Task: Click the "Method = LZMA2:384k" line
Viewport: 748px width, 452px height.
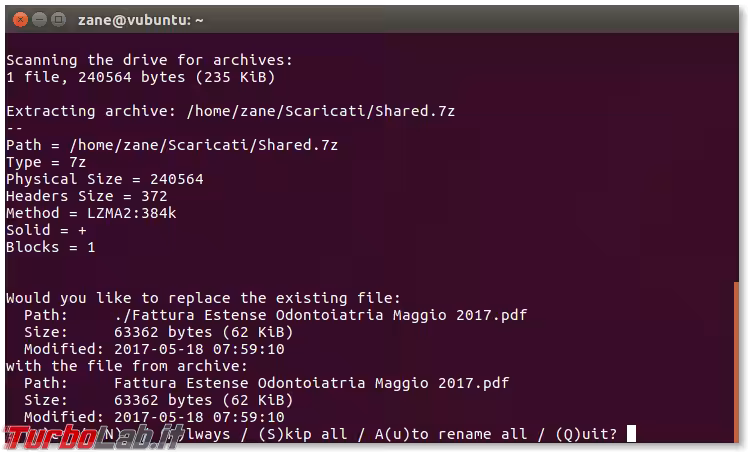Action: click(91, 213)
